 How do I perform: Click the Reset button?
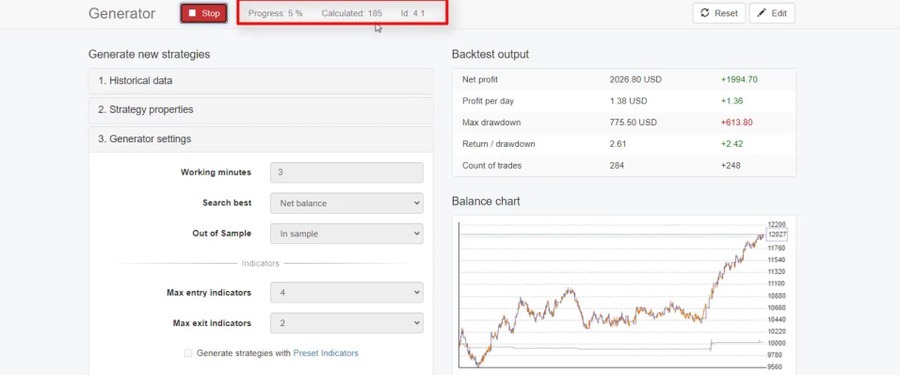click(719, 13)
